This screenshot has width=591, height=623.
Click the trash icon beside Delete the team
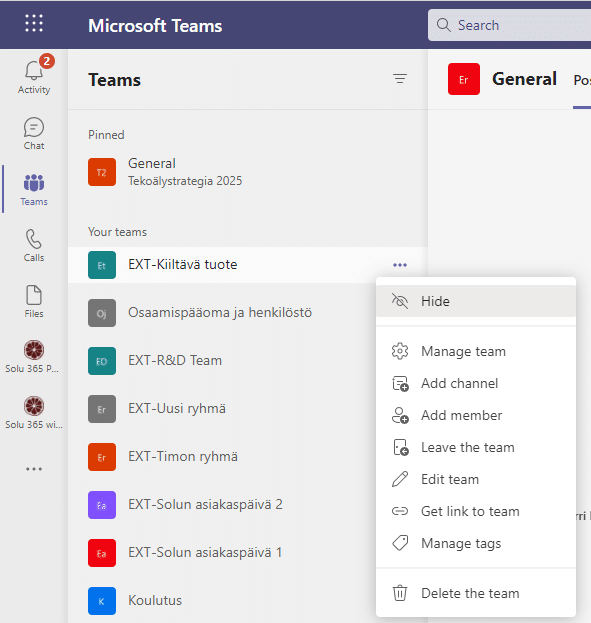(400, 593)
